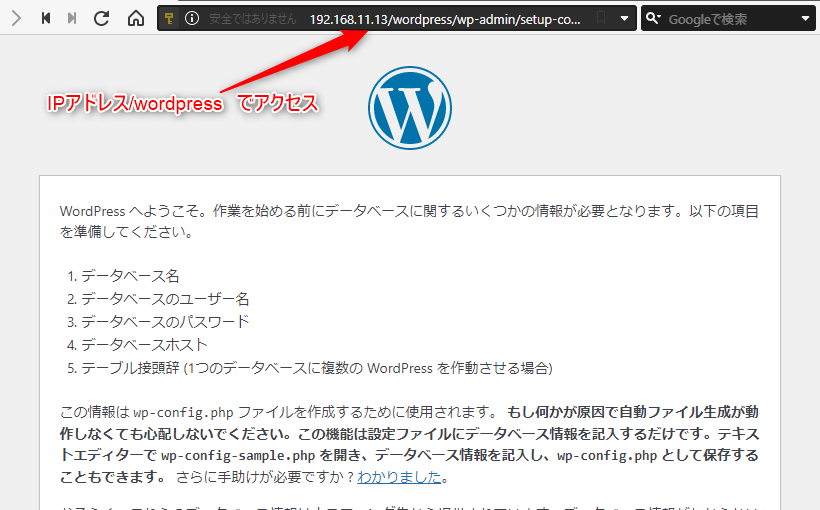Open the search field dropdown arrow

pyautogui.click(x=805, y=19)
